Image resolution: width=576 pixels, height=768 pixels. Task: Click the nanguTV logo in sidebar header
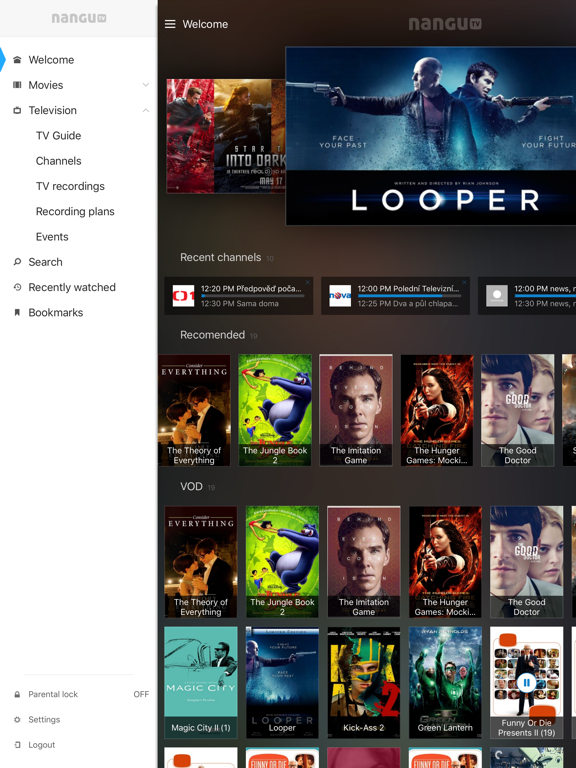click(x=79, y=18)
